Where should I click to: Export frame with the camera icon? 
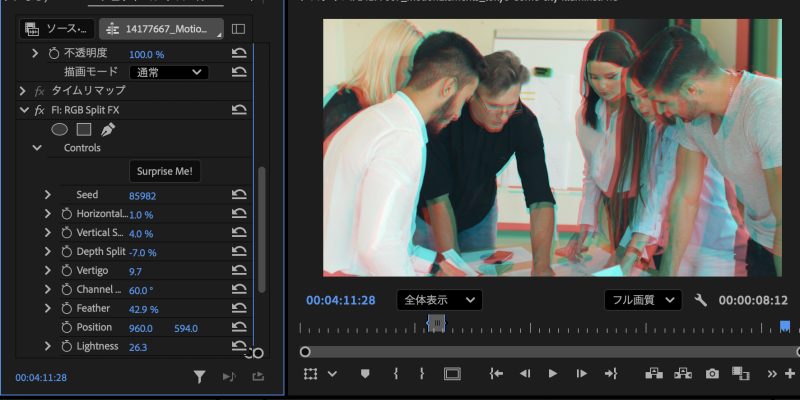pos(712,373)
